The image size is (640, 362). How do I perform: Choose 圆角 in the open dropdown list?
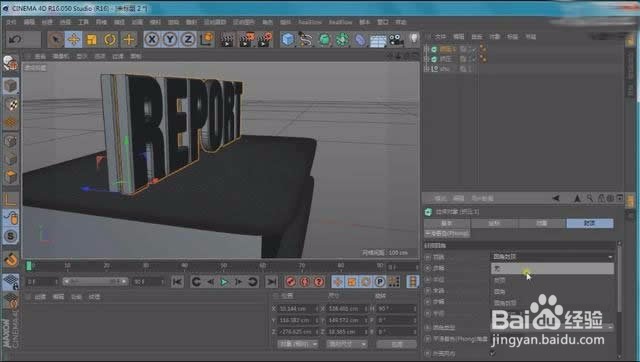[x=552, y=291]
